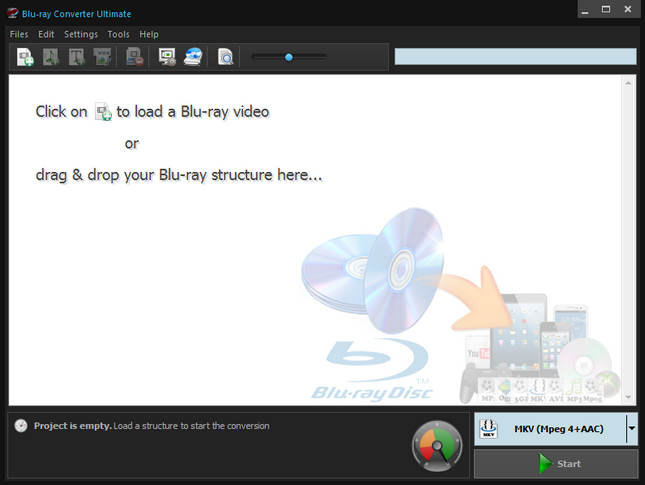Close the Blu-ray Converter window
The width and height of the screenshot is (645, 485).
[628, 9]
